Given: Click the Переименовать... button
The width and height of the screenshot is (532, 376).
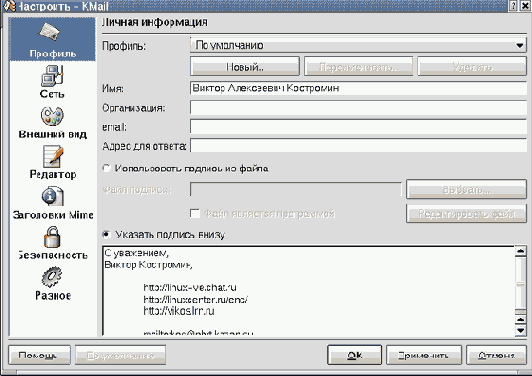Looking at the screenshot, I should click(359, 66).
